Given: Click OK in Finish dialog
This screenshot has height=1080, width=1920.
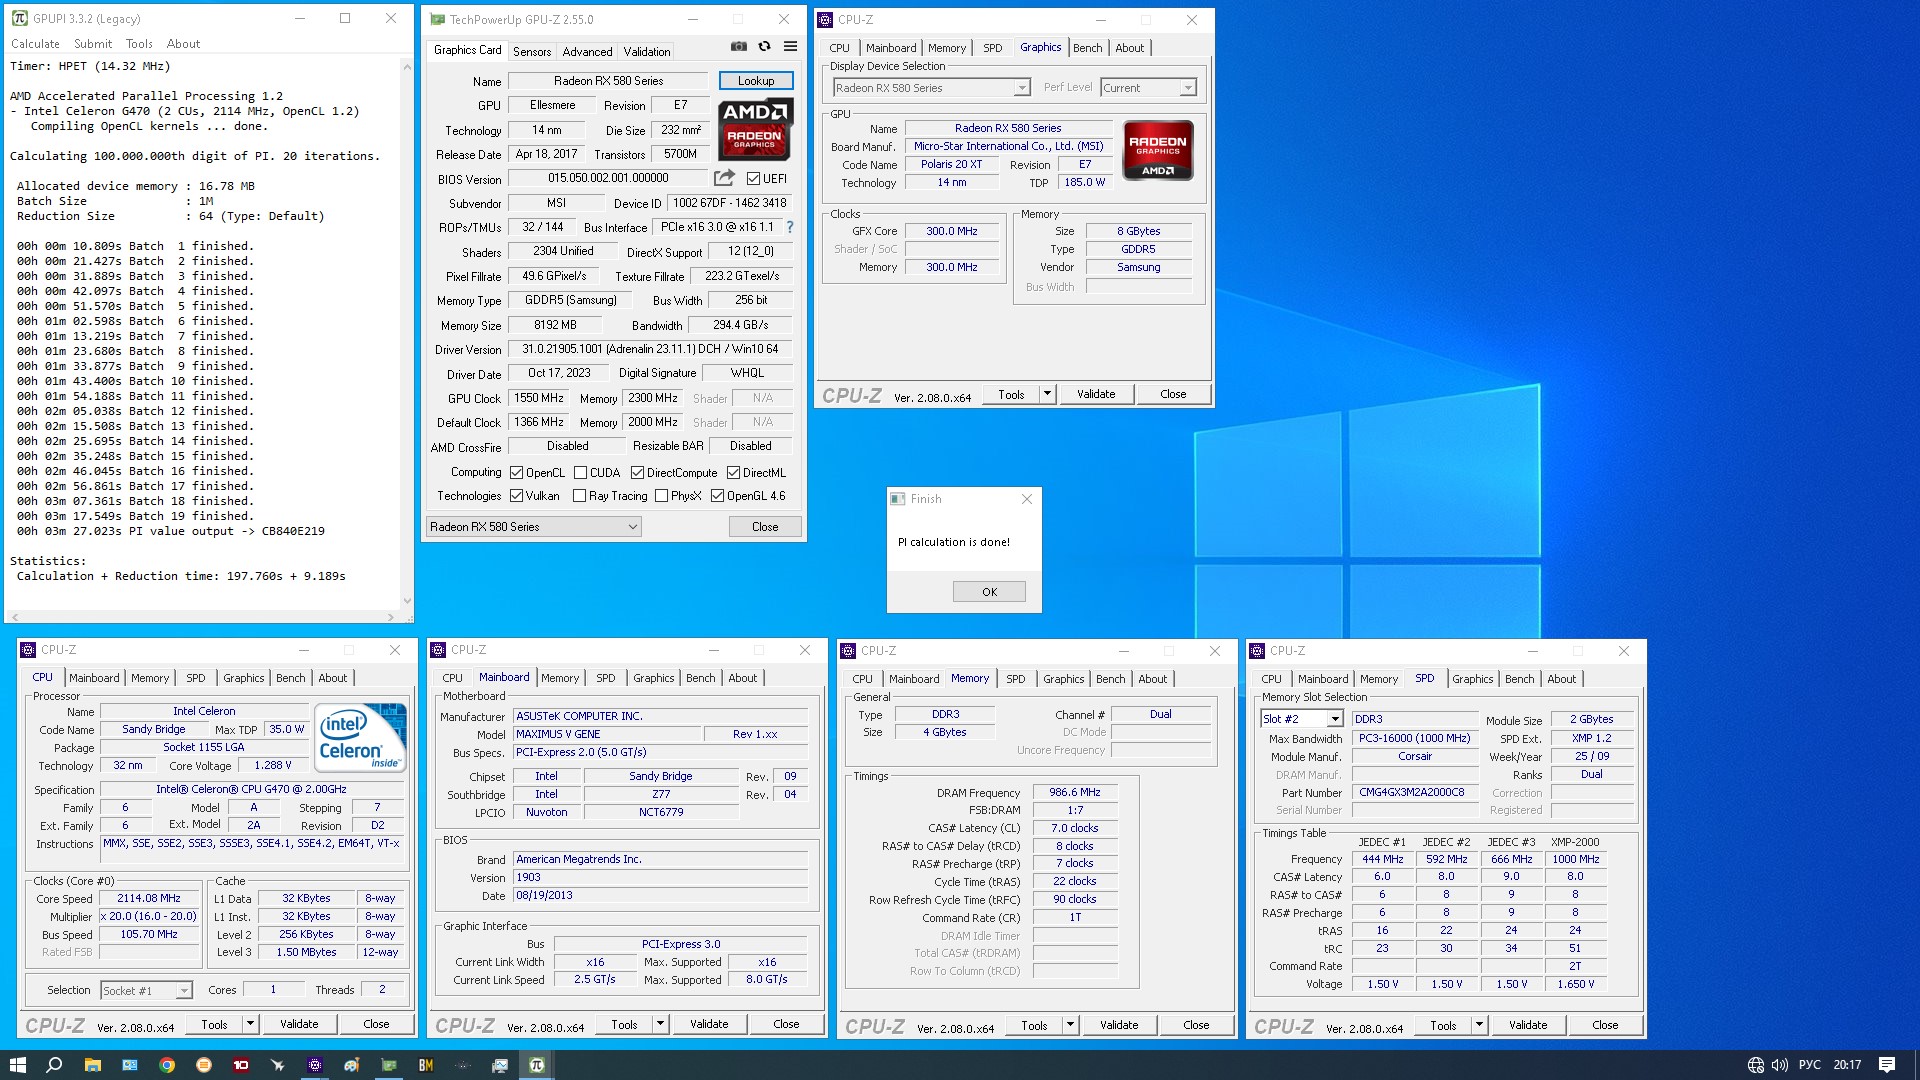Looking at the screenshot, I should pos(989,591).
